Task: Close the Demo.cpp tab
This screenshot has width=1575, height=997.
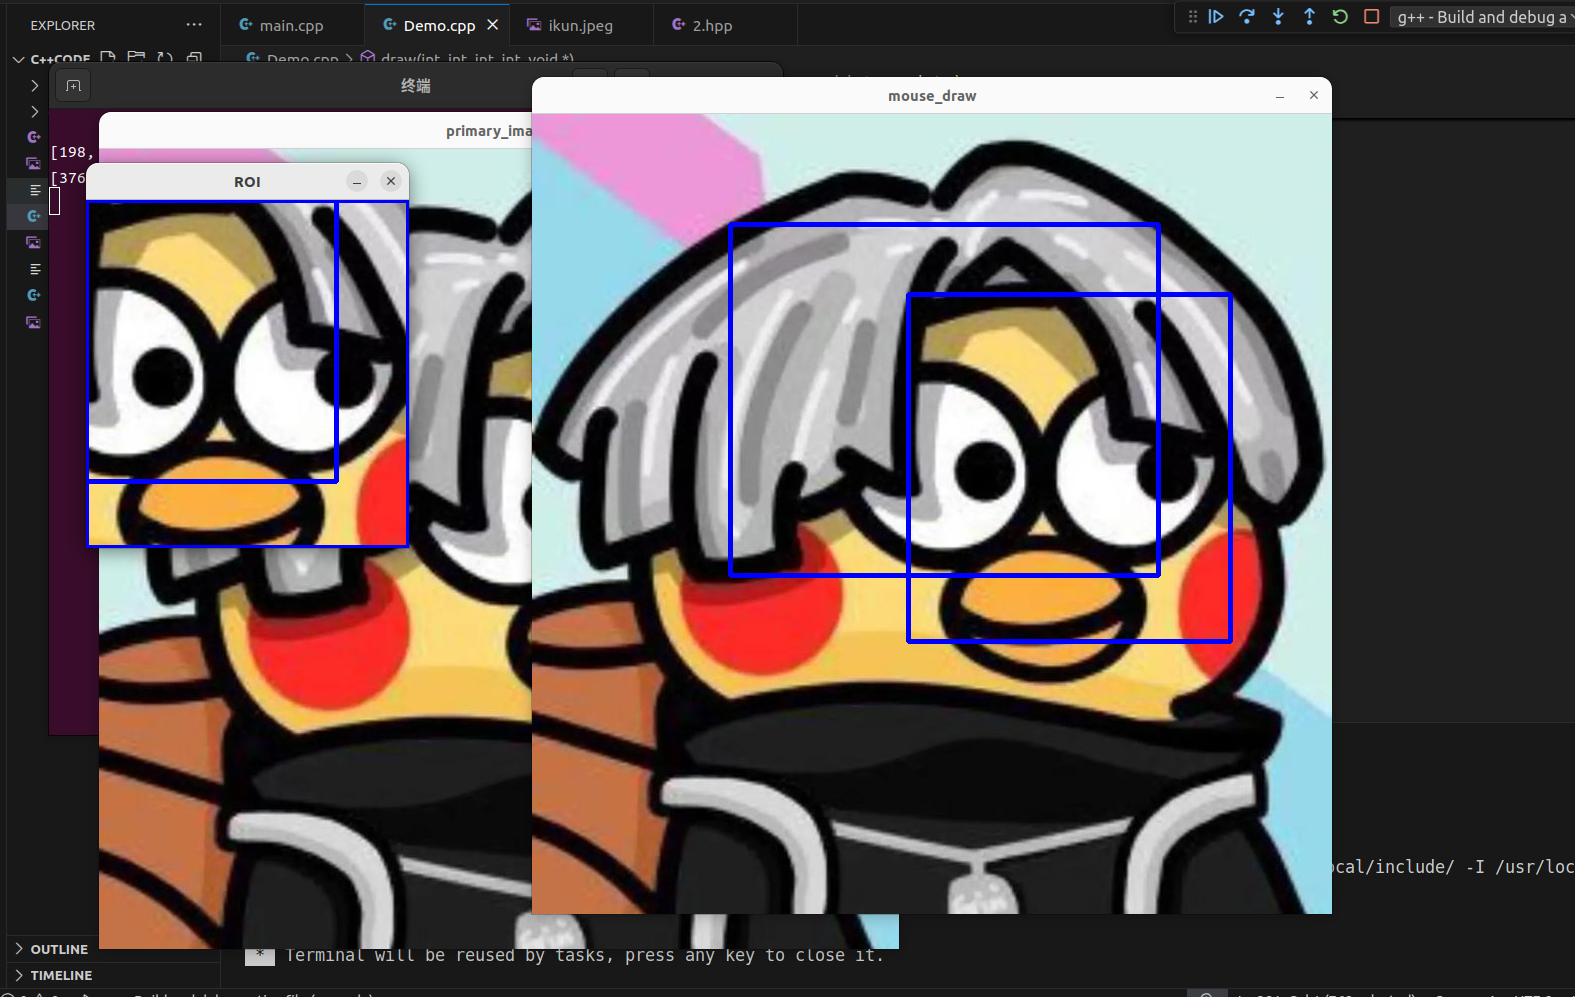Action: coord(492,25)
